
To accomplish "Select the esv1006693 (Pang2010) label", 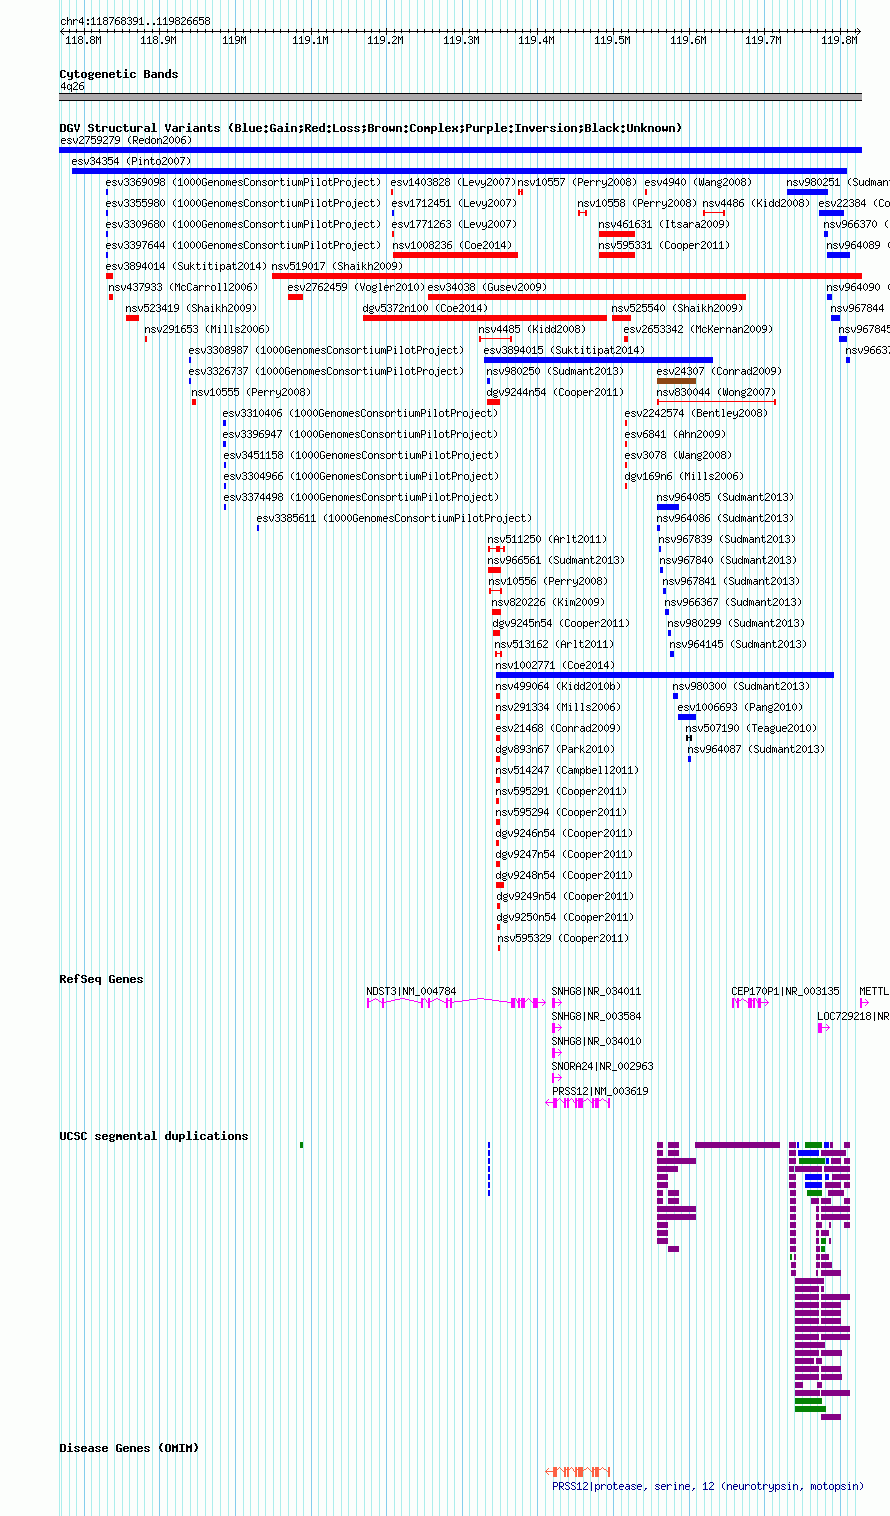I will 741,707.
